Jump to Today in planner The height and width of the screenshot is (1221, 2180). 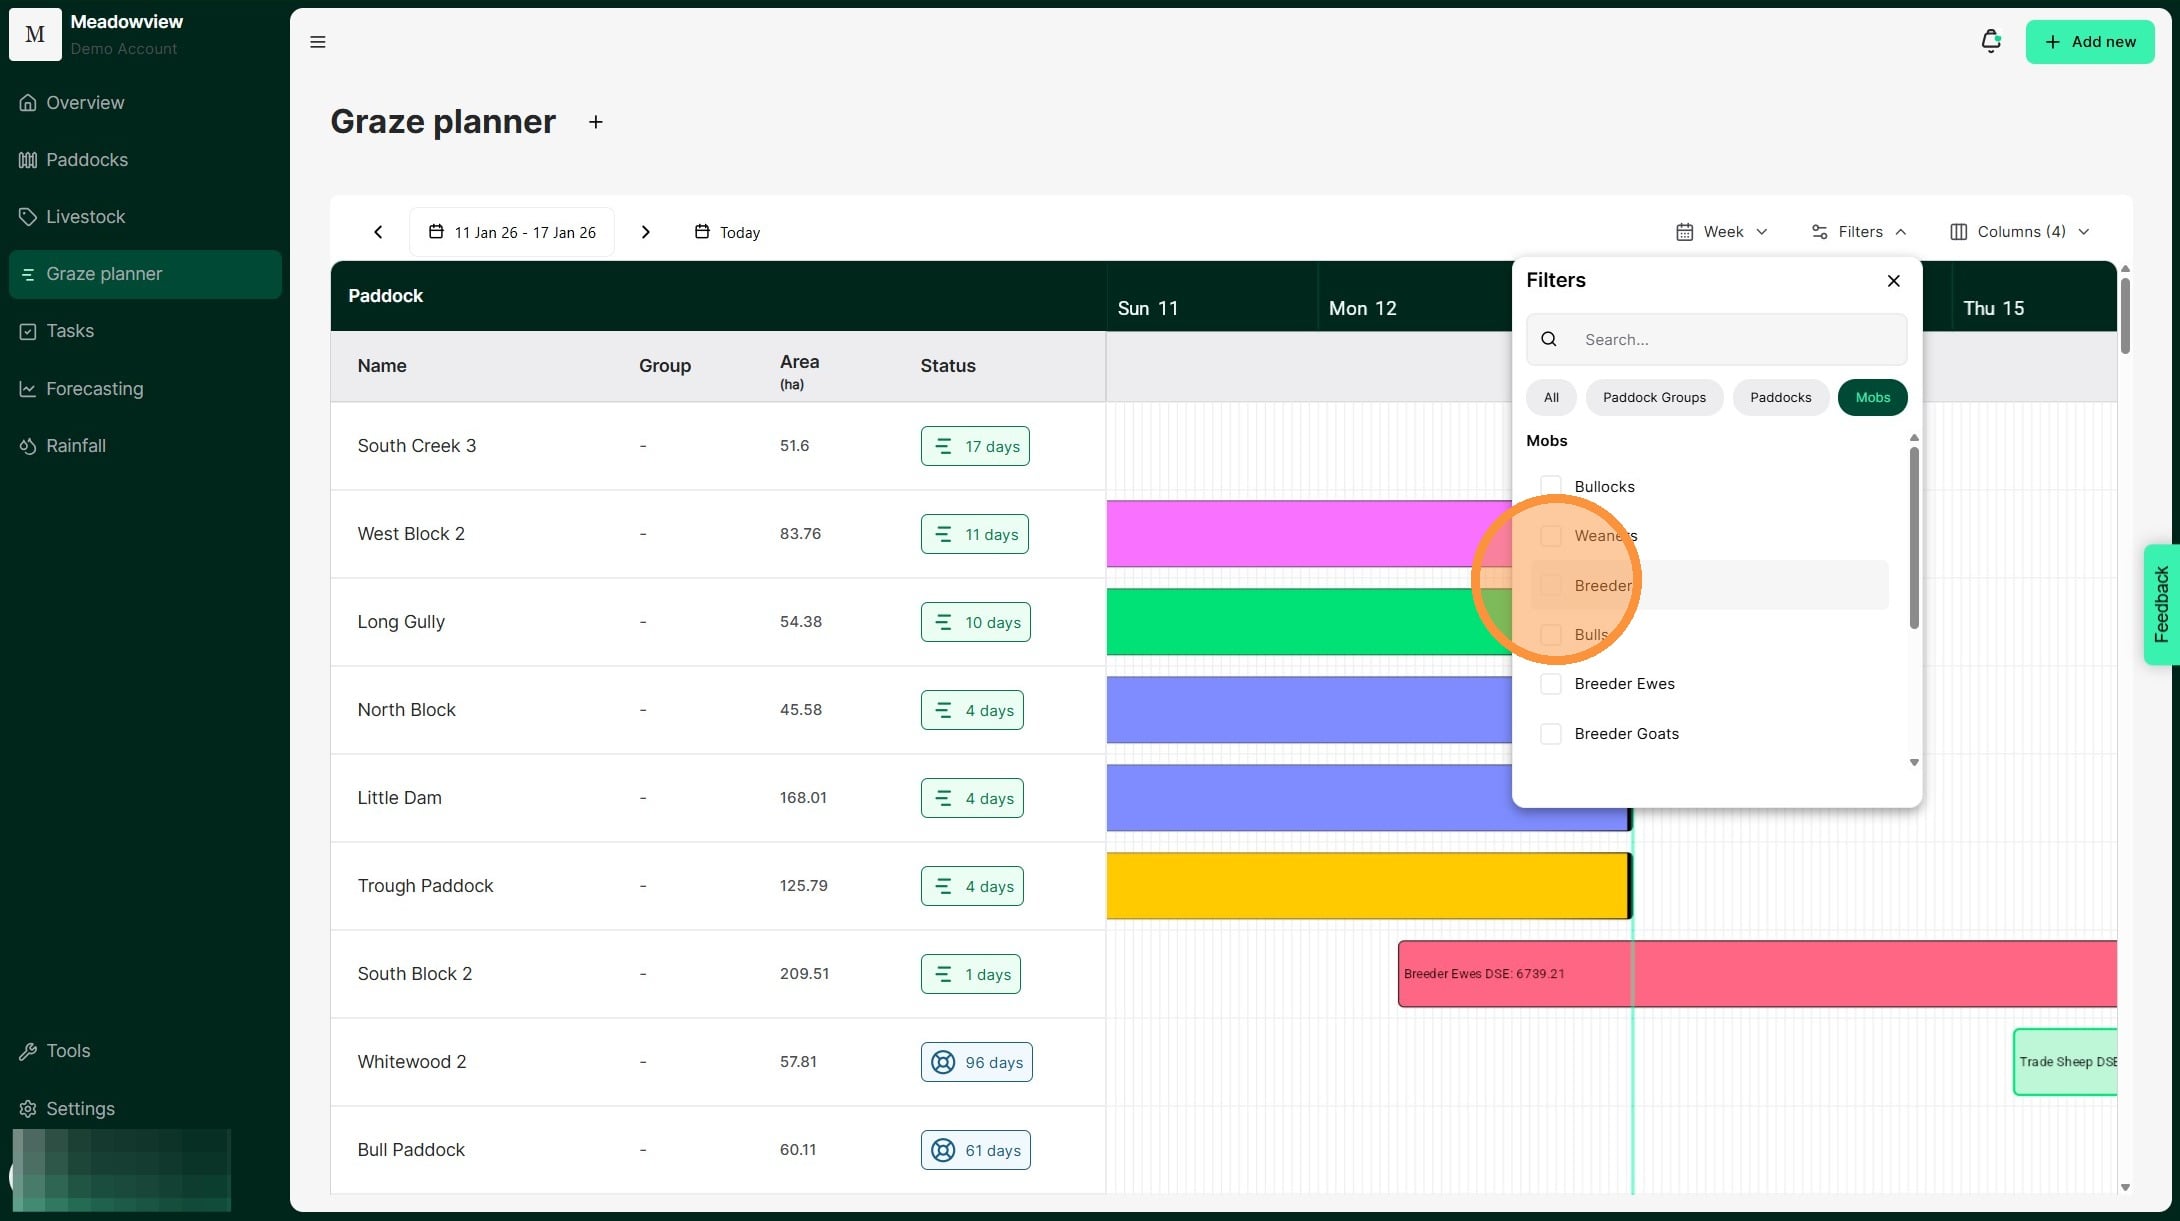point(727,232)
